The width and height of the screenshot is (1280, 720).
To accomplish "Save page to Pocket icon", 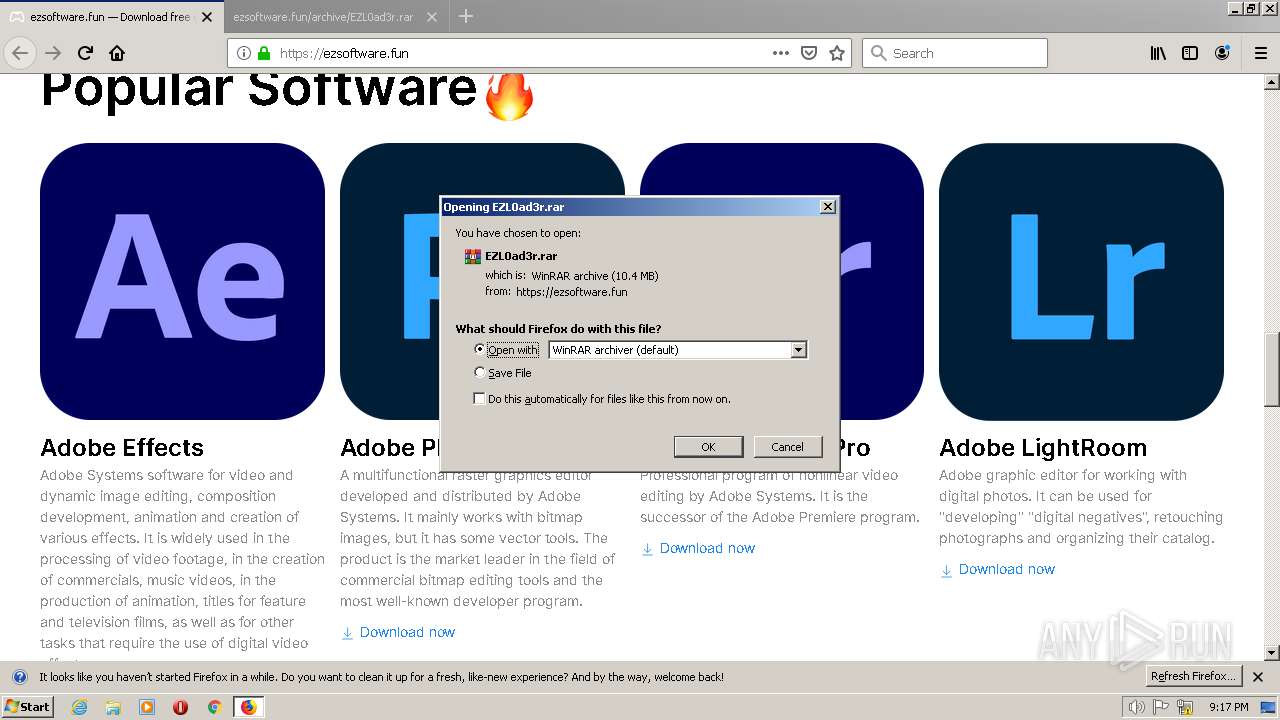I will point(809,53).
